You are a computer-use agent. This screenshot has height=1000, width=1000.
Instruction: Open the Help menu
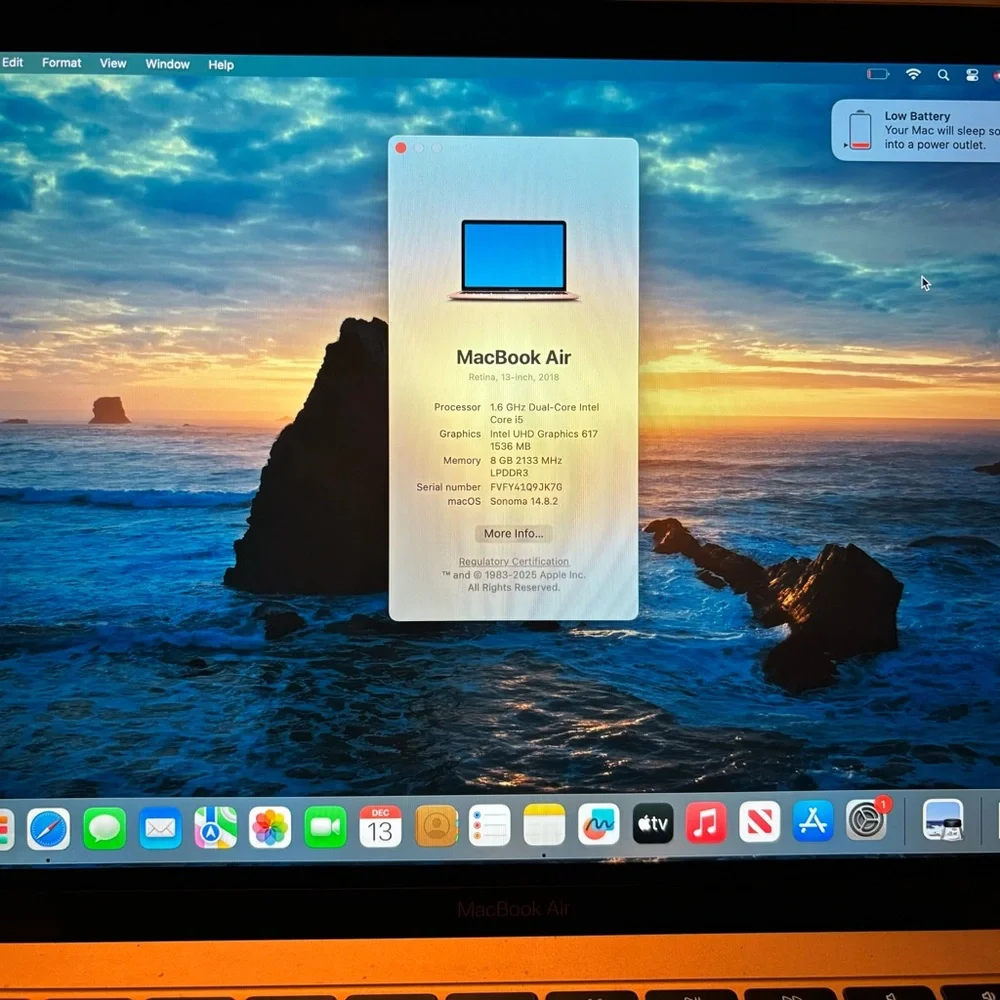pos(221,64)
